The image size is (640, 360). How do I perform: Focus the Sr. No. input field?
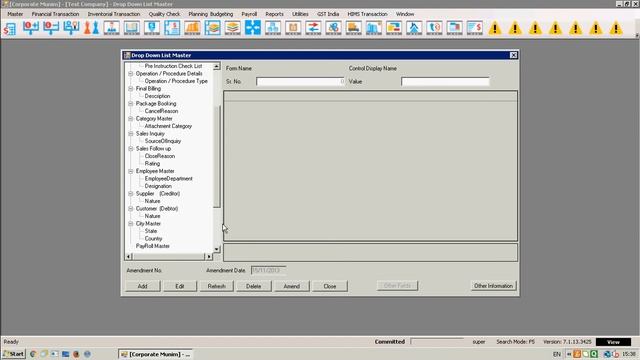tap(301, 82)
